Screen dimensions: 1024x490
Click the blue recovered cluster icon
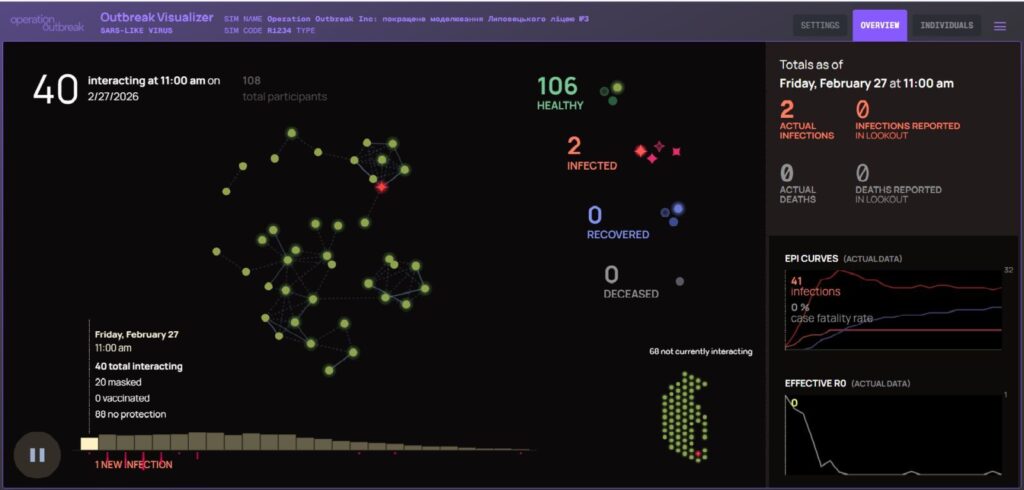[672, 212]
